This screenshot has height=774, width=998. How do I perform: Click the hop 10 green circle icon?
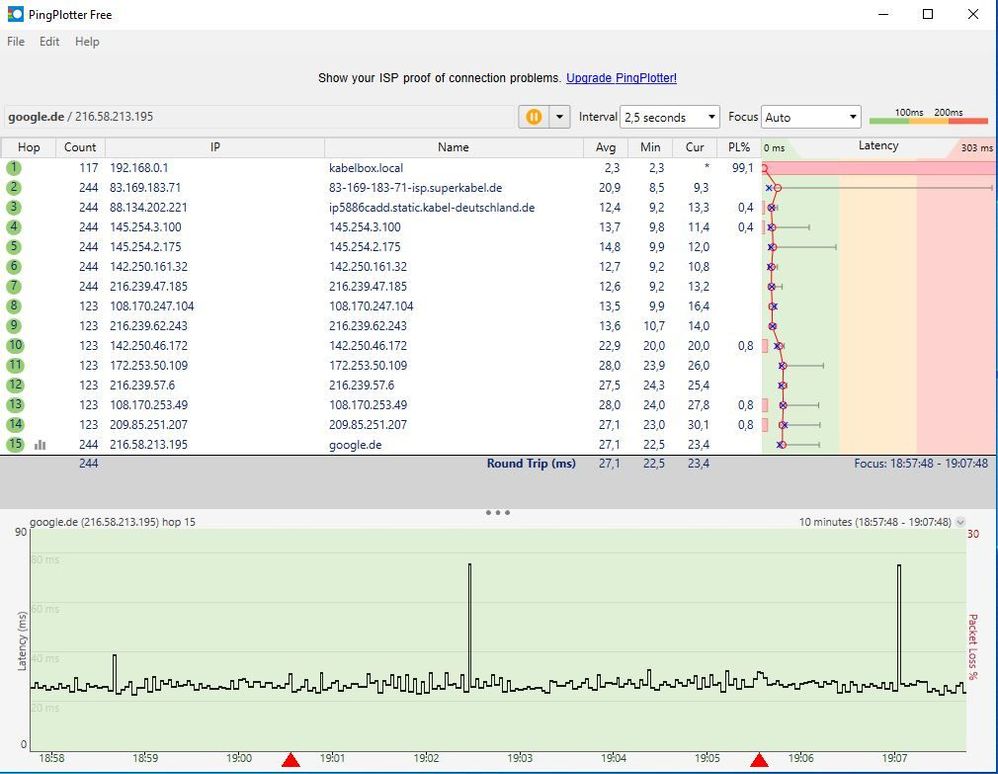point(14,346)
